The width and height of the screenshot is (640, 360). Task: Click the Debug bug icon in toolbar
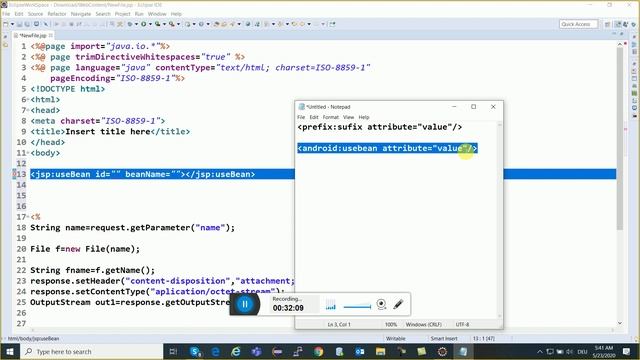click(130, 24)
